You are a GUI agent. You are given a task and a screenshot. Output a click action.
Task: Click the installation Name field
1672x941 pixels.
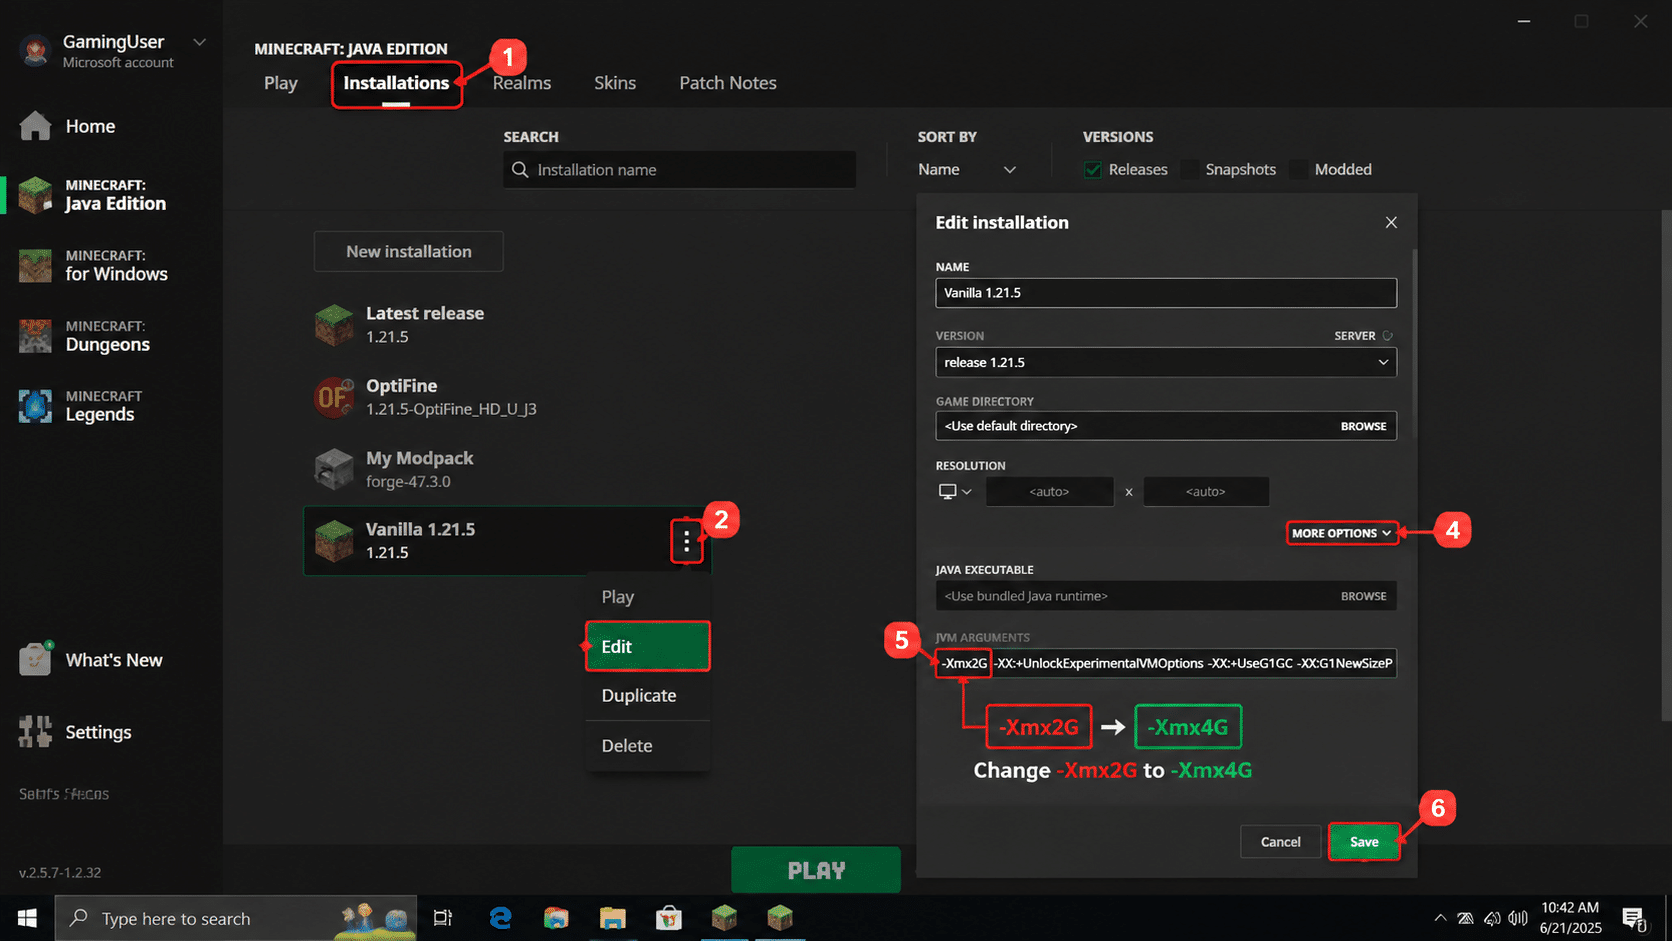click(x=1166, y=293)
